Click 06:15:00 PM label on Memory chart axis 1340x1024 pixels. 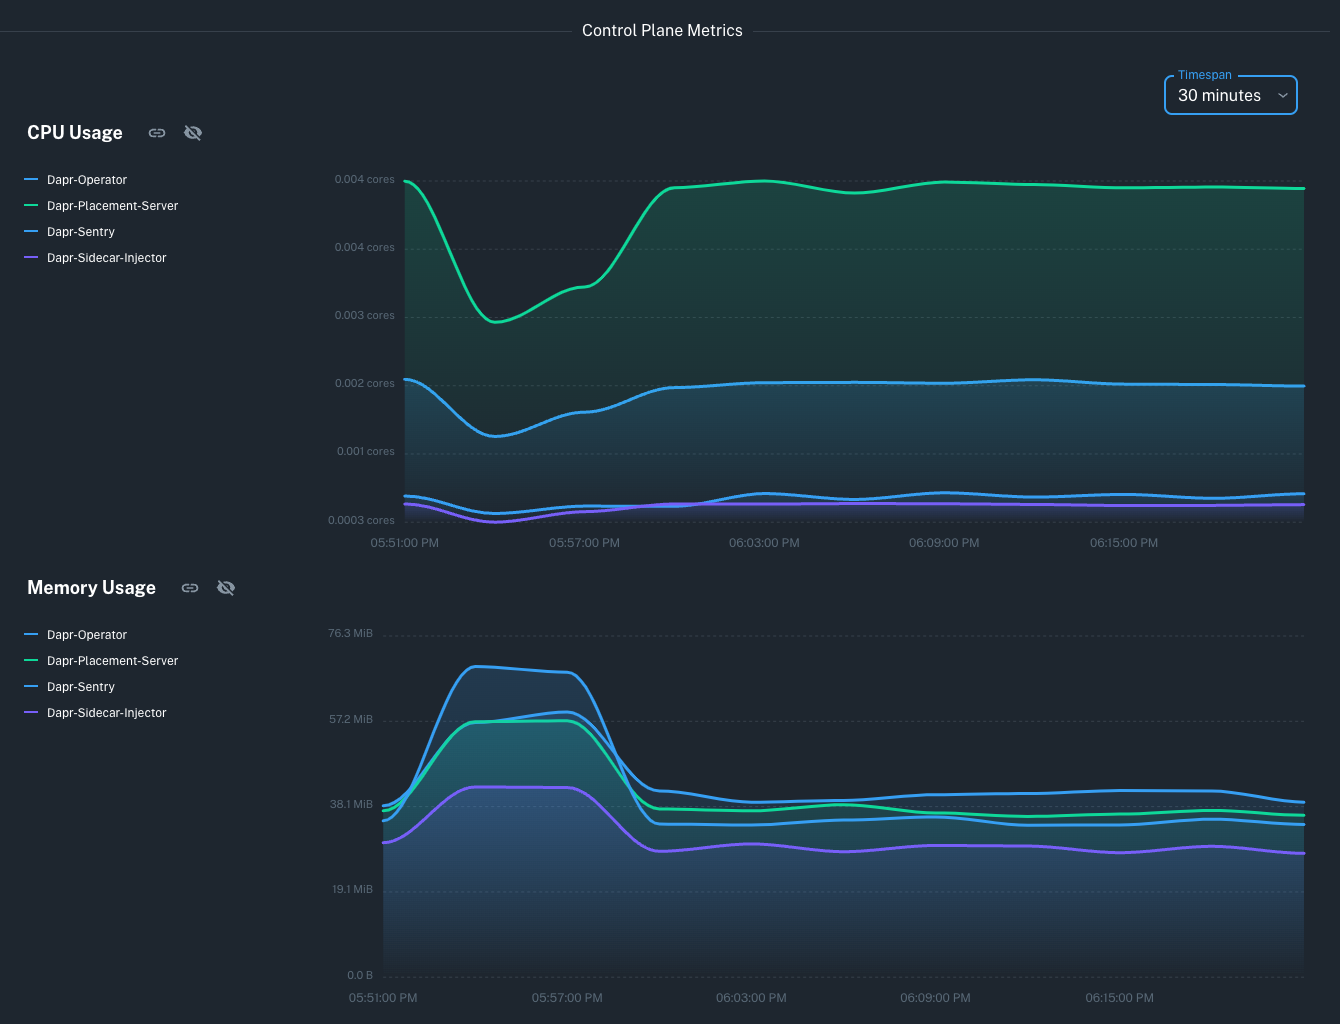point(1119,998)
